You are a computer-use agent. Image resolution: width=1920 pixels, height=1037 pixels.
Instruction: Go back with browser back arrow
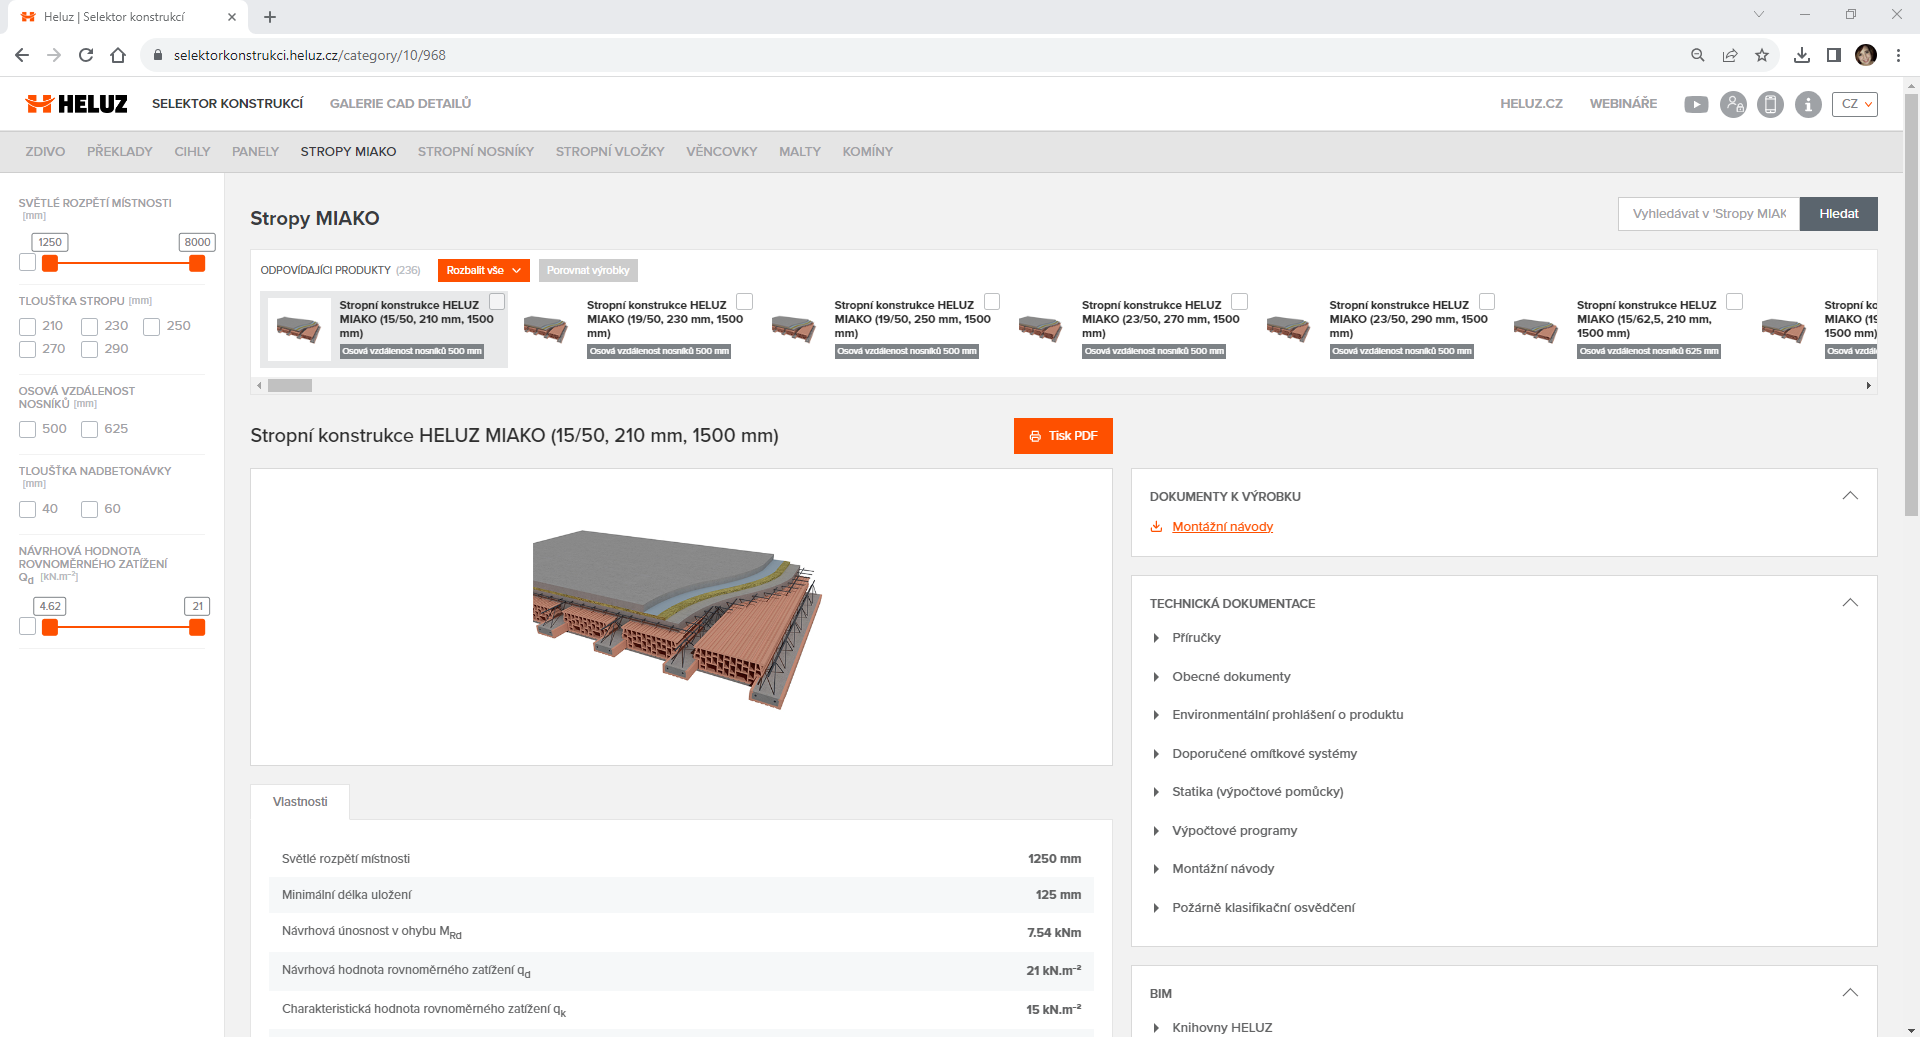pos(22,55)
